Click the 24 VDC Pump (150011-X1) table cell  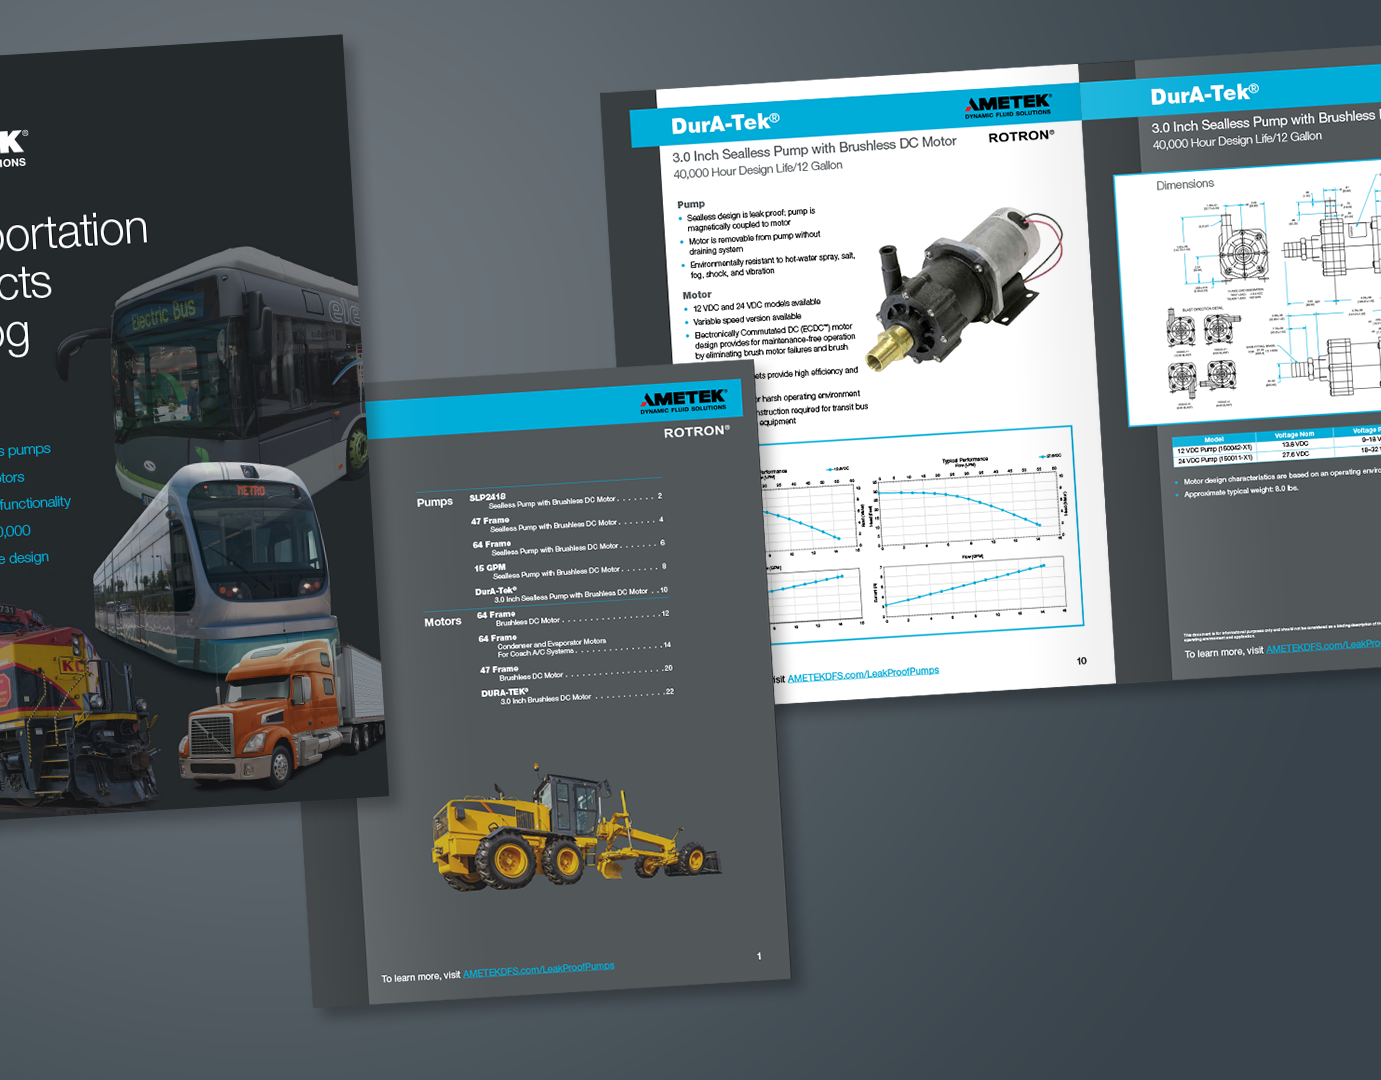pyautogui.click(x=1215, y=459)
